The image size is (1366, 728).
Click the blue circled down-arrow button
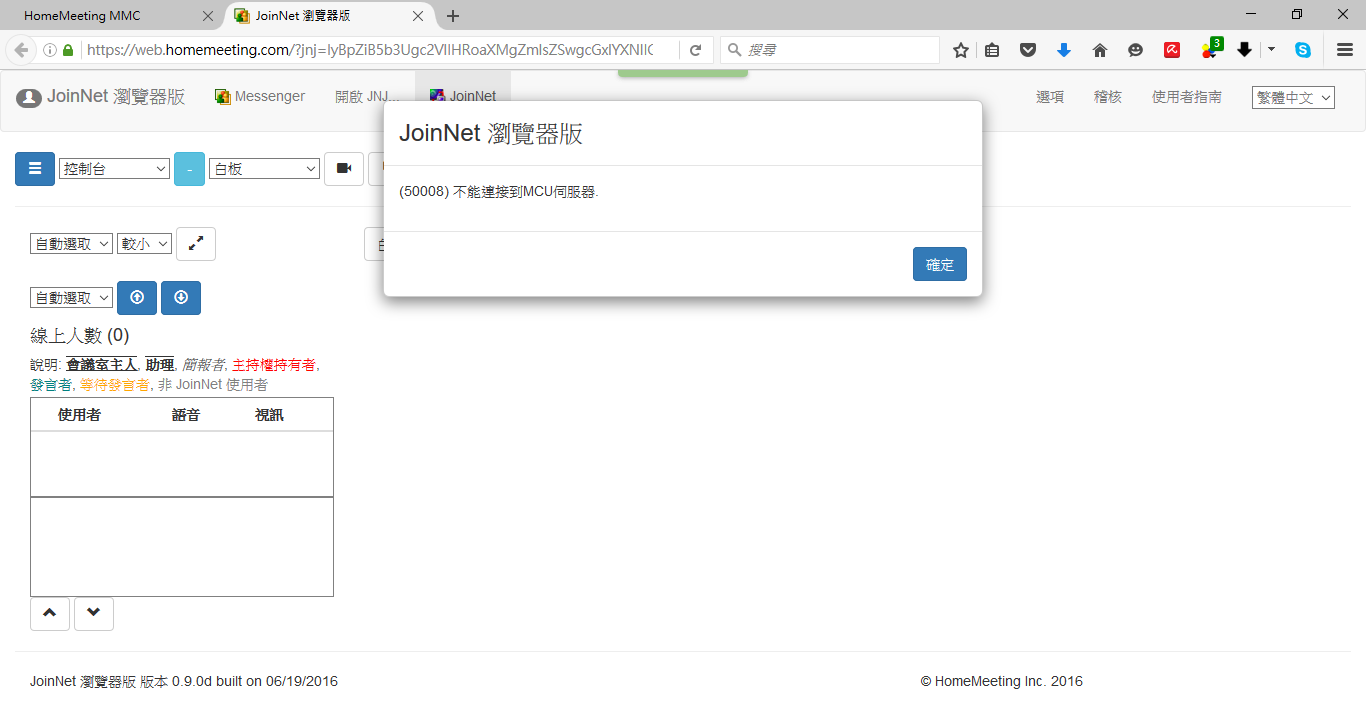tap(181, 298)
